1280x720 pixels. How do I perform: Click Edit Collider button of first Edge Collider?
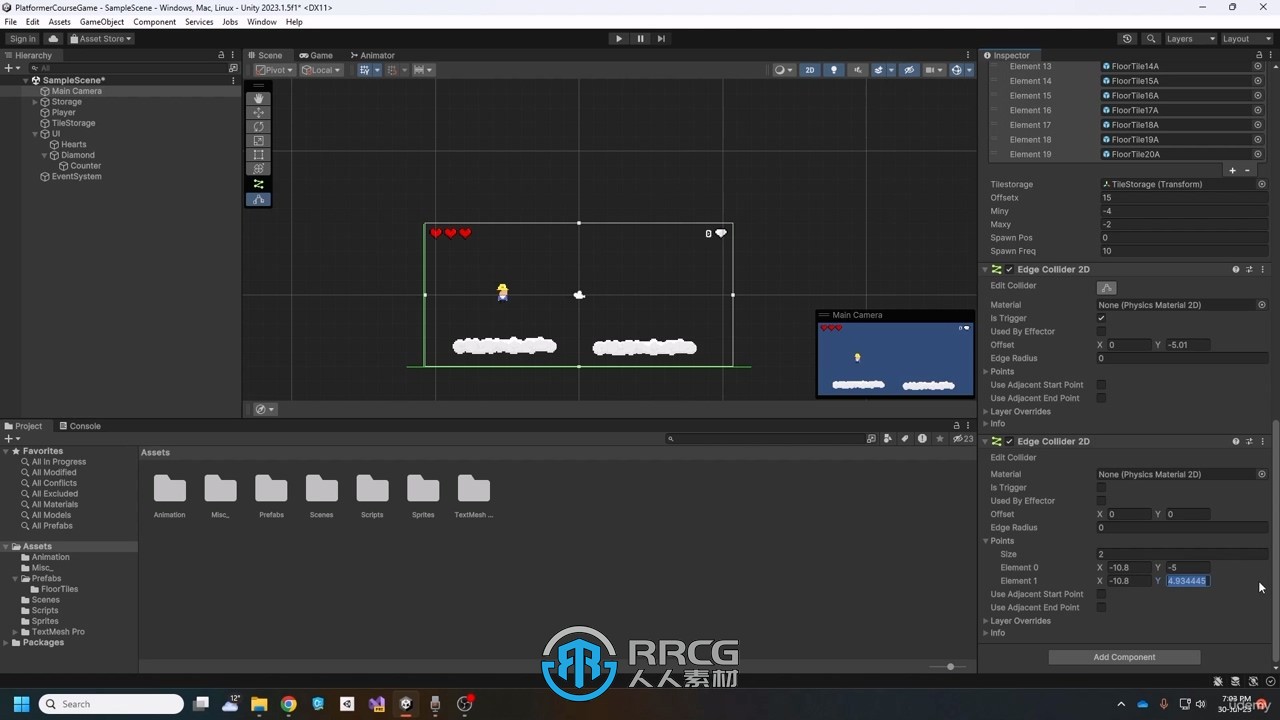coord(1106,287)
